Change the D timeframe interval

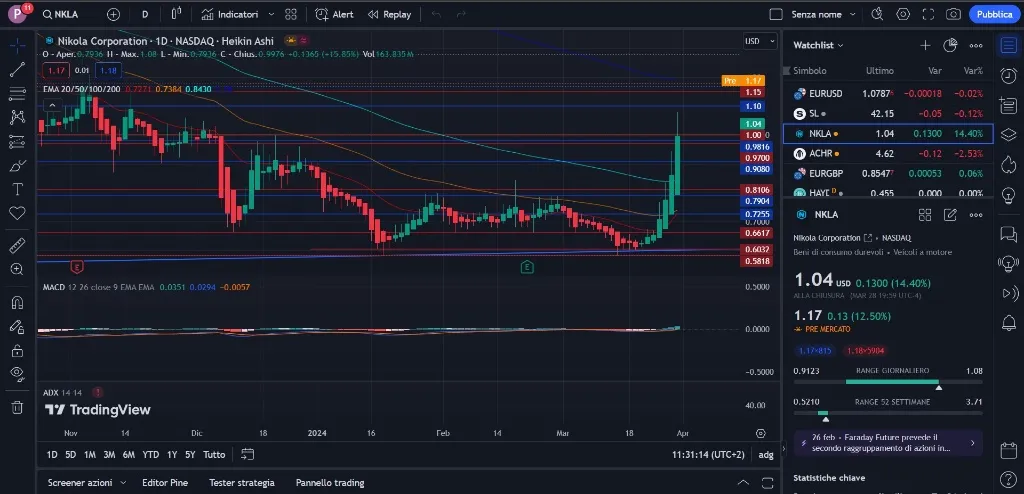pos(145,14)
